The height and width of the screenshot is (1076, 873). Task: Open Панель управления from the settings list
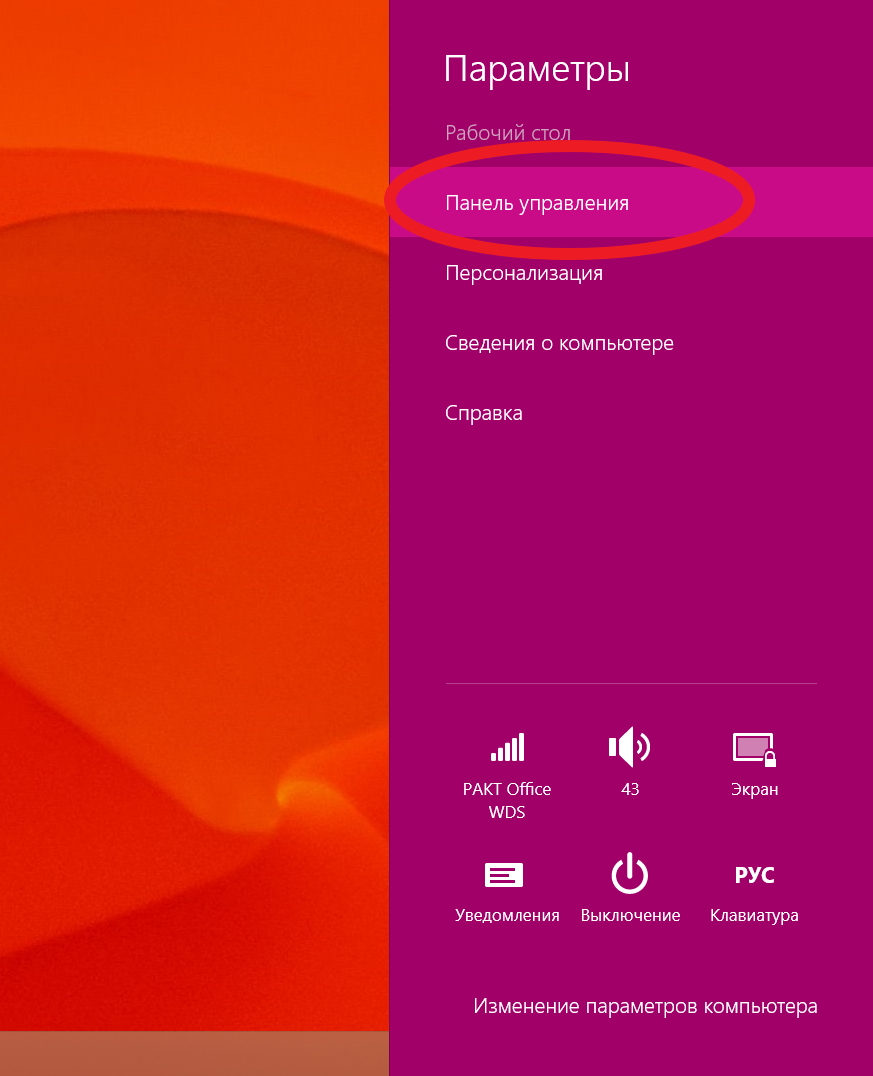click(x=537, y=203)
